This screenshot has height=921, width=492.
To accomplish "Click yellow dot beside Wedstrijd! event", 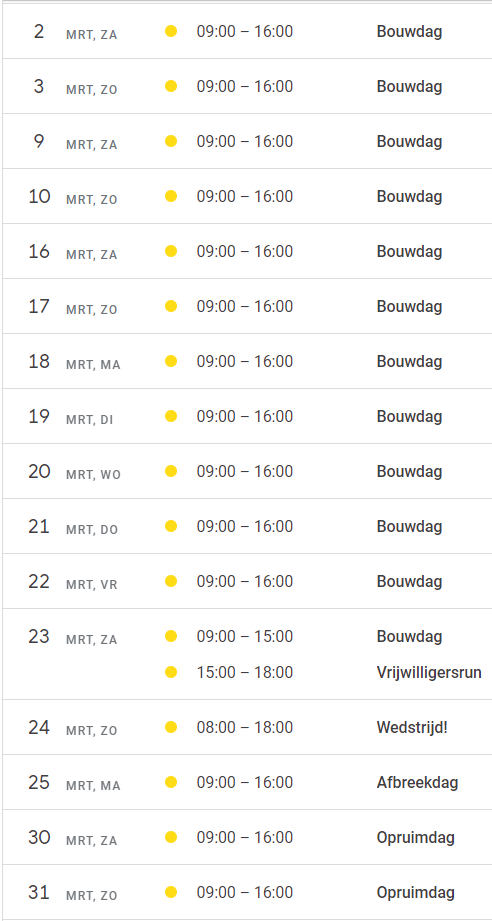I will point(171,727).
